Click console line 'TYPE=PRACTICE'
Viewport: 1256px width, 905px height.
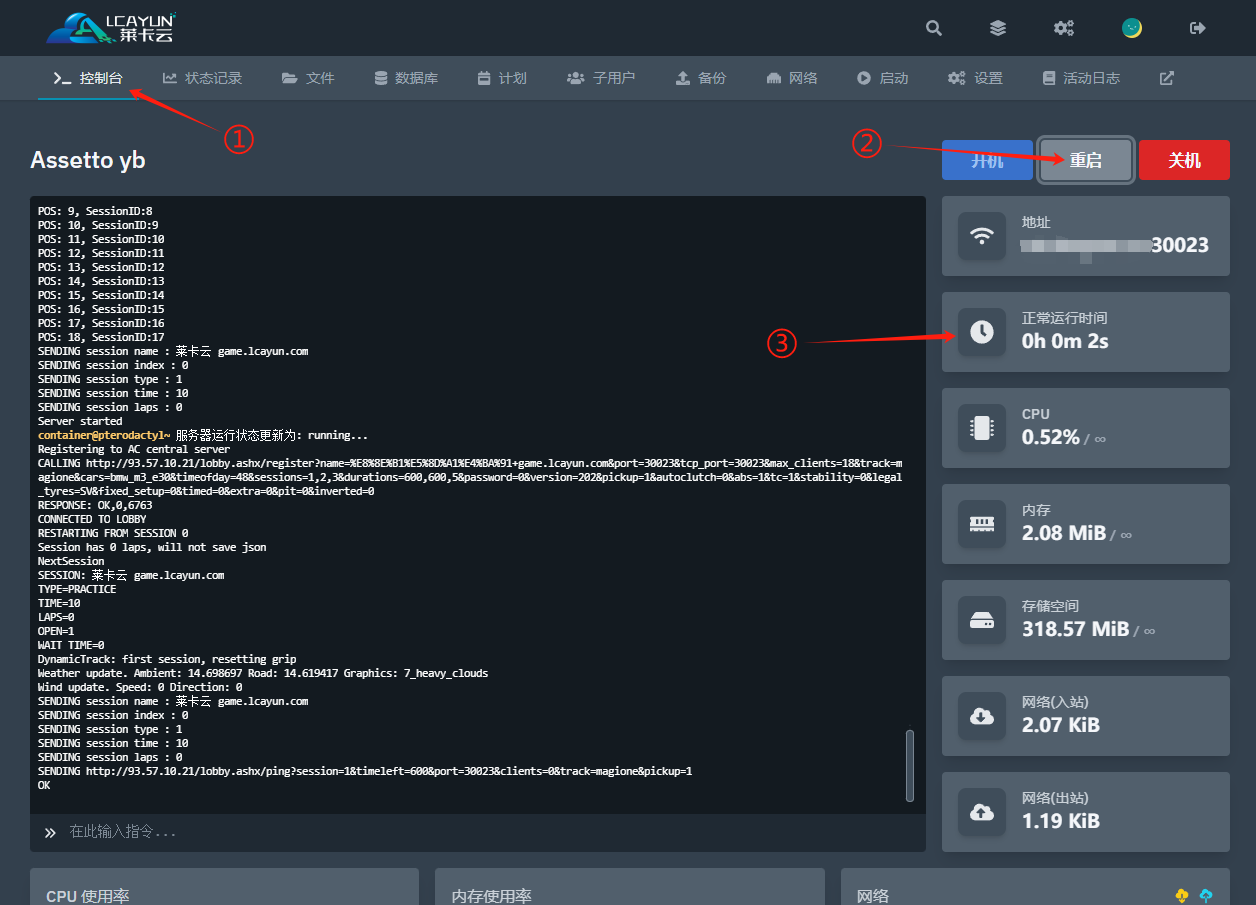click(77, 589)
